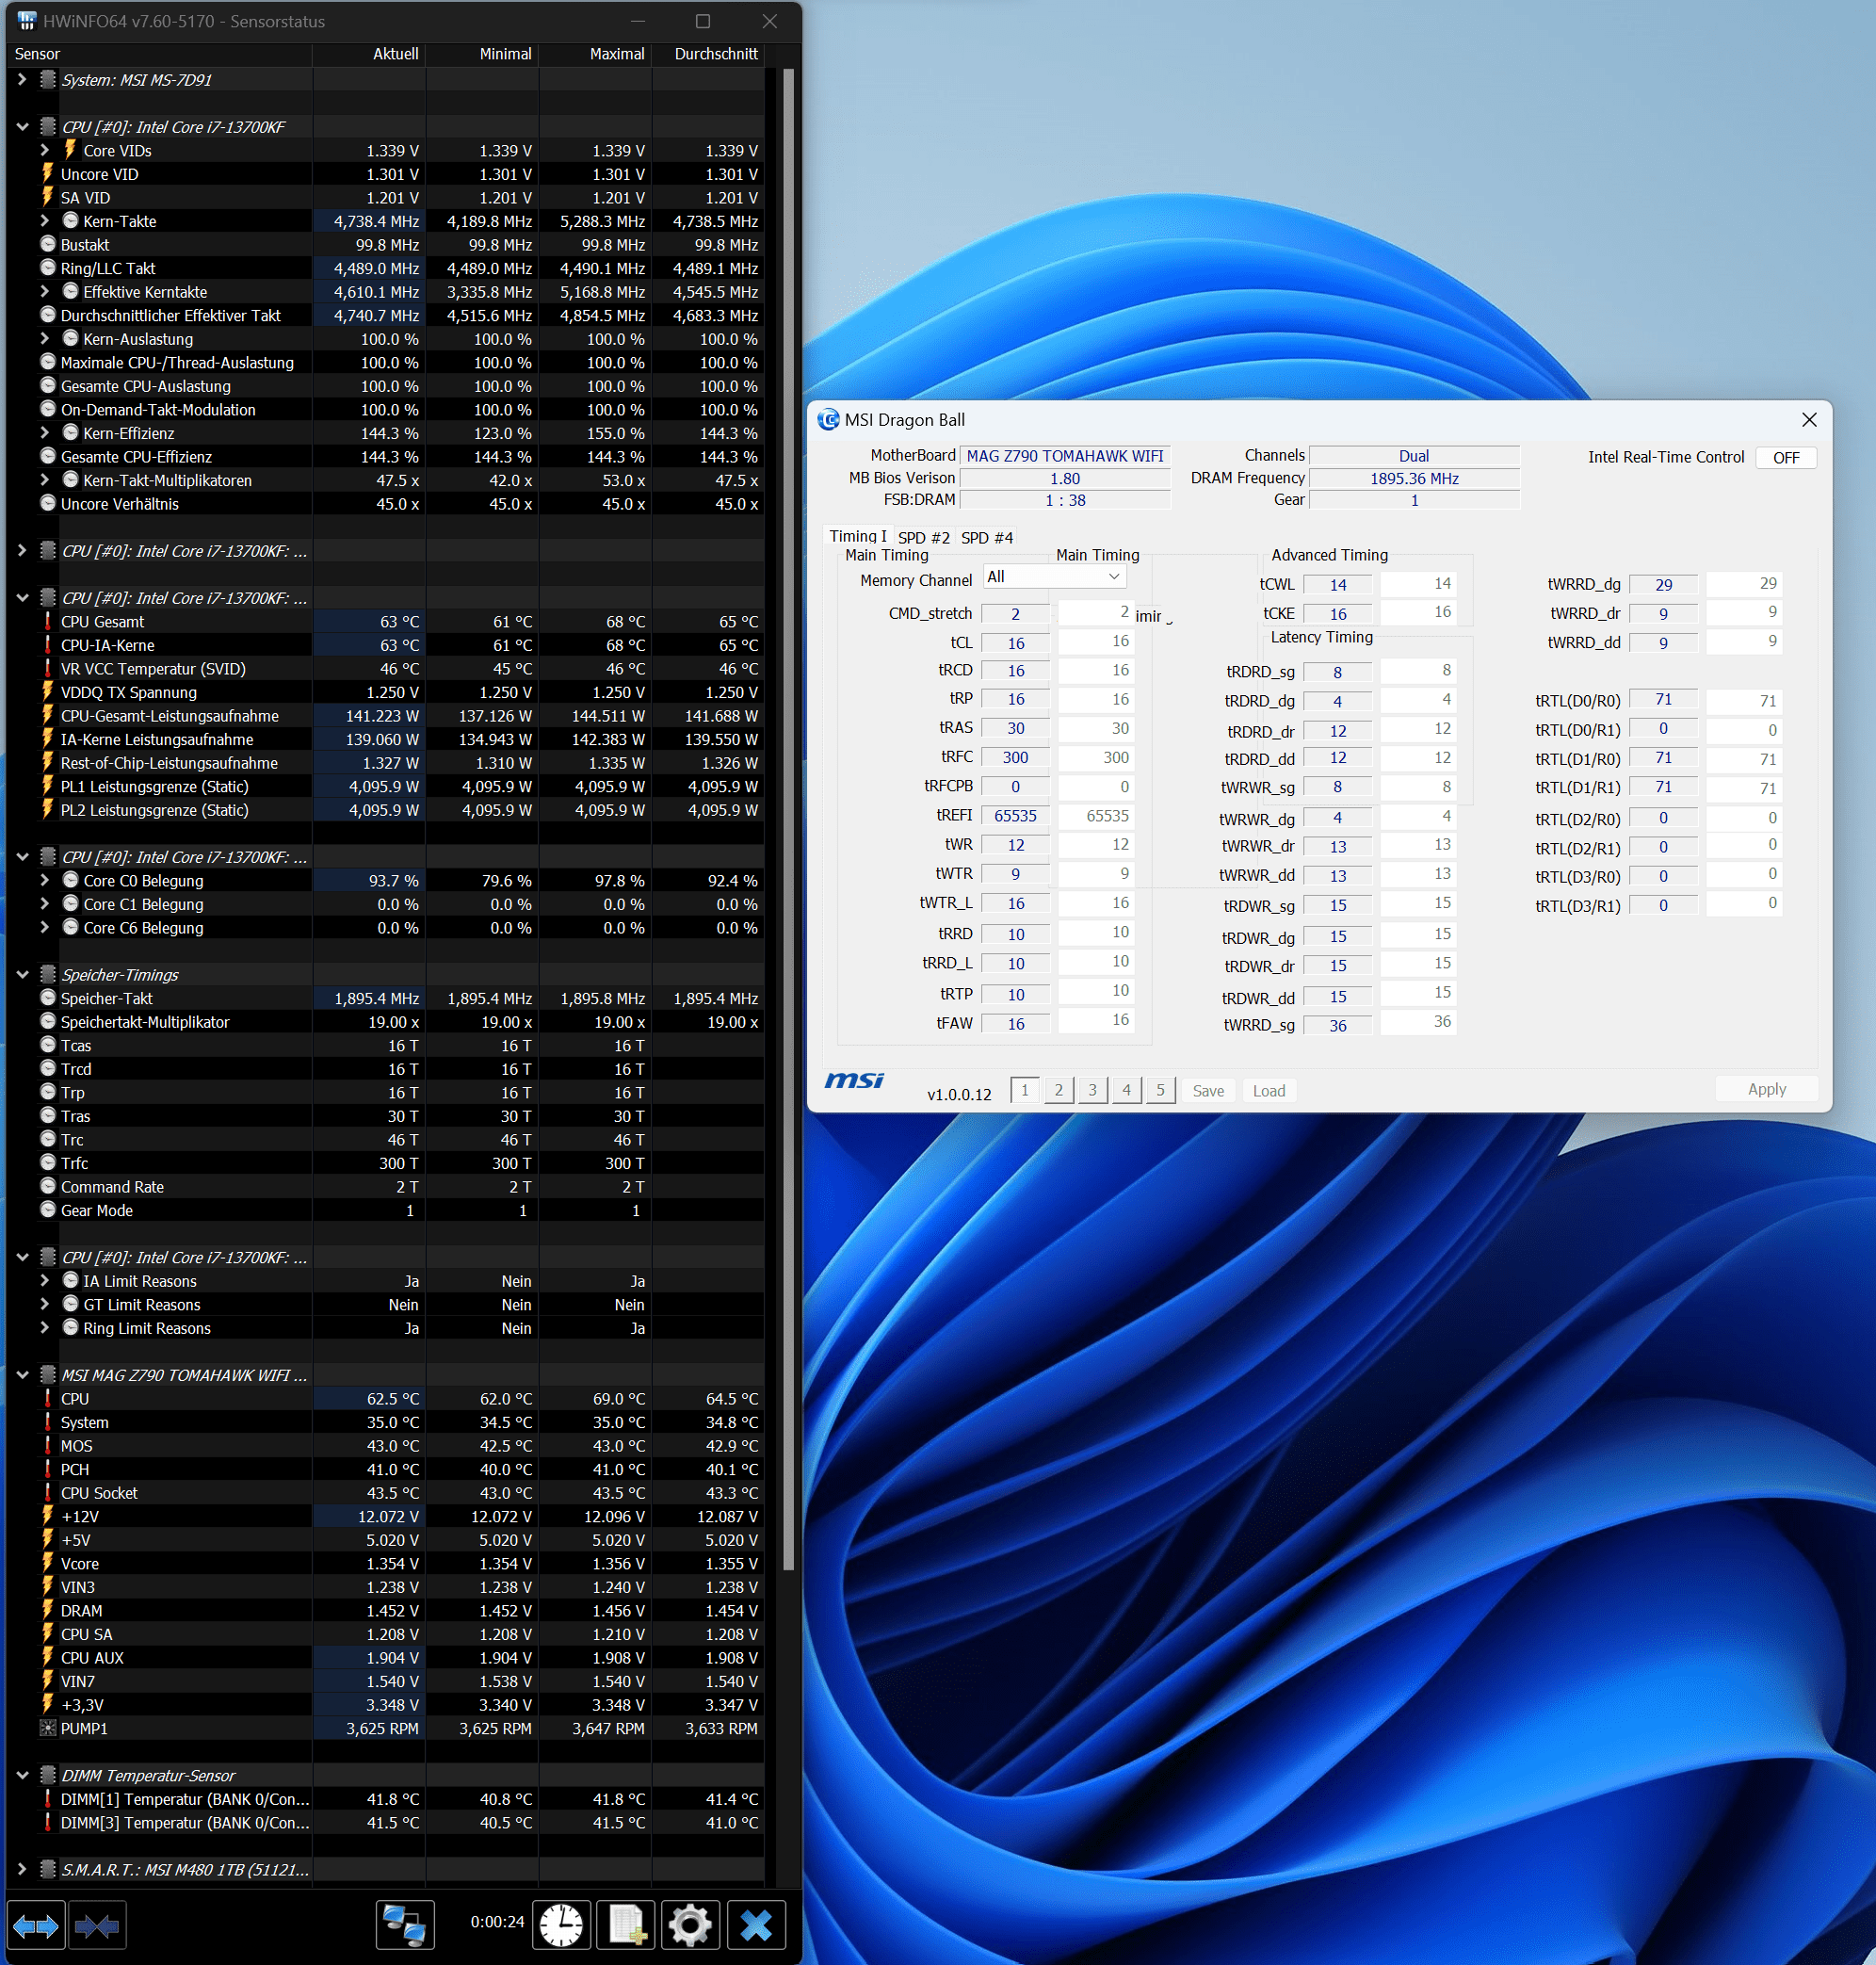Click the PCH temperature icon
Image resolution: width=1876 pixels, height=1965 pixels.
click(47, 1468)
